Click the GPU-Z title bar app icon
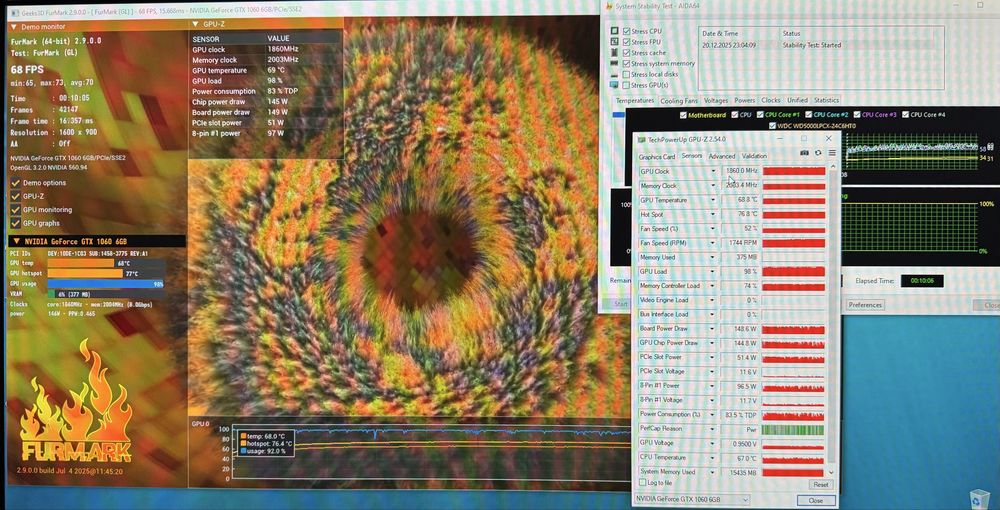 click(x=642, y=140)
